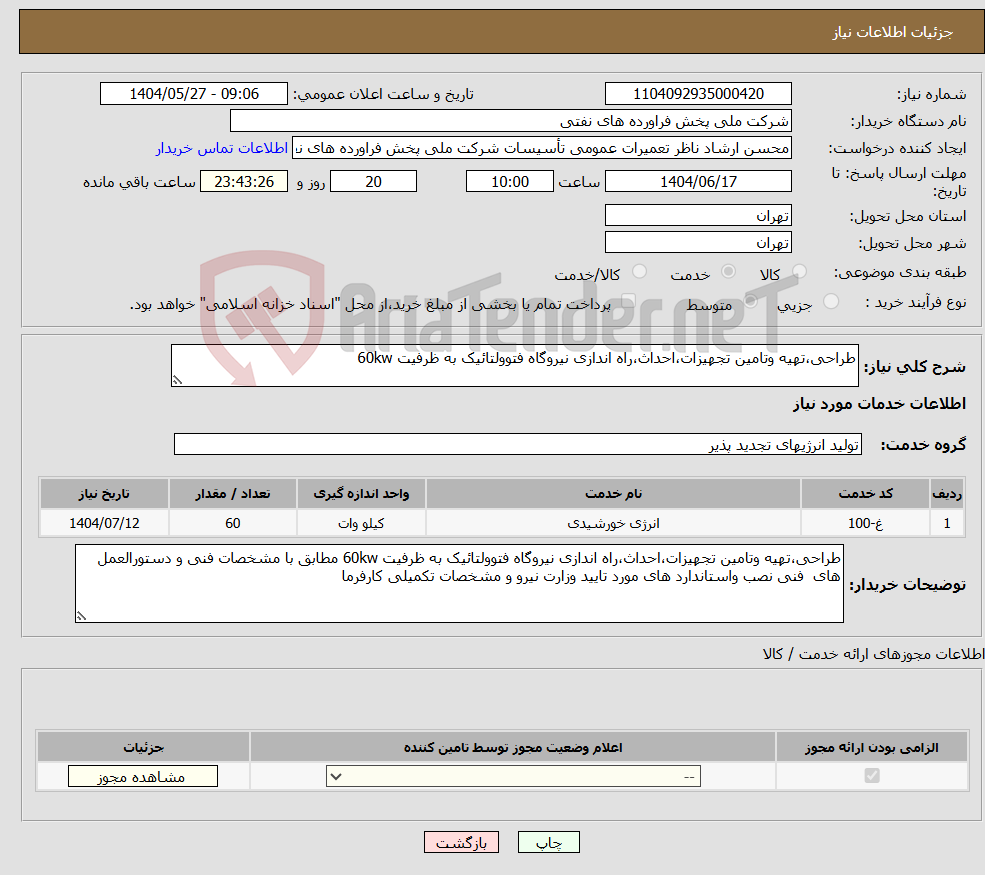Screen dimensions: 985x875
Task: Click the چاپ button
Action: pyautogui.click(x=549, y=841)
